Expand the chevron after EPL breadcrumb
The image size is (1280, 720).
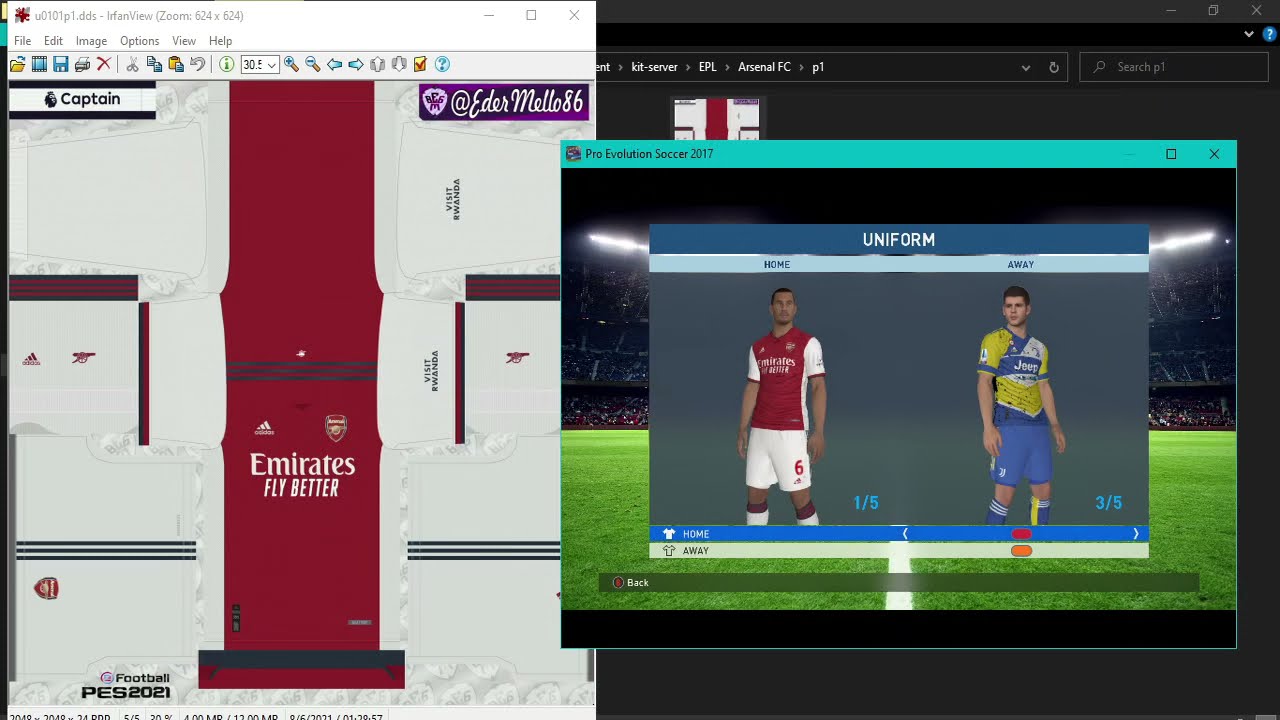click(x=727, y=67)
